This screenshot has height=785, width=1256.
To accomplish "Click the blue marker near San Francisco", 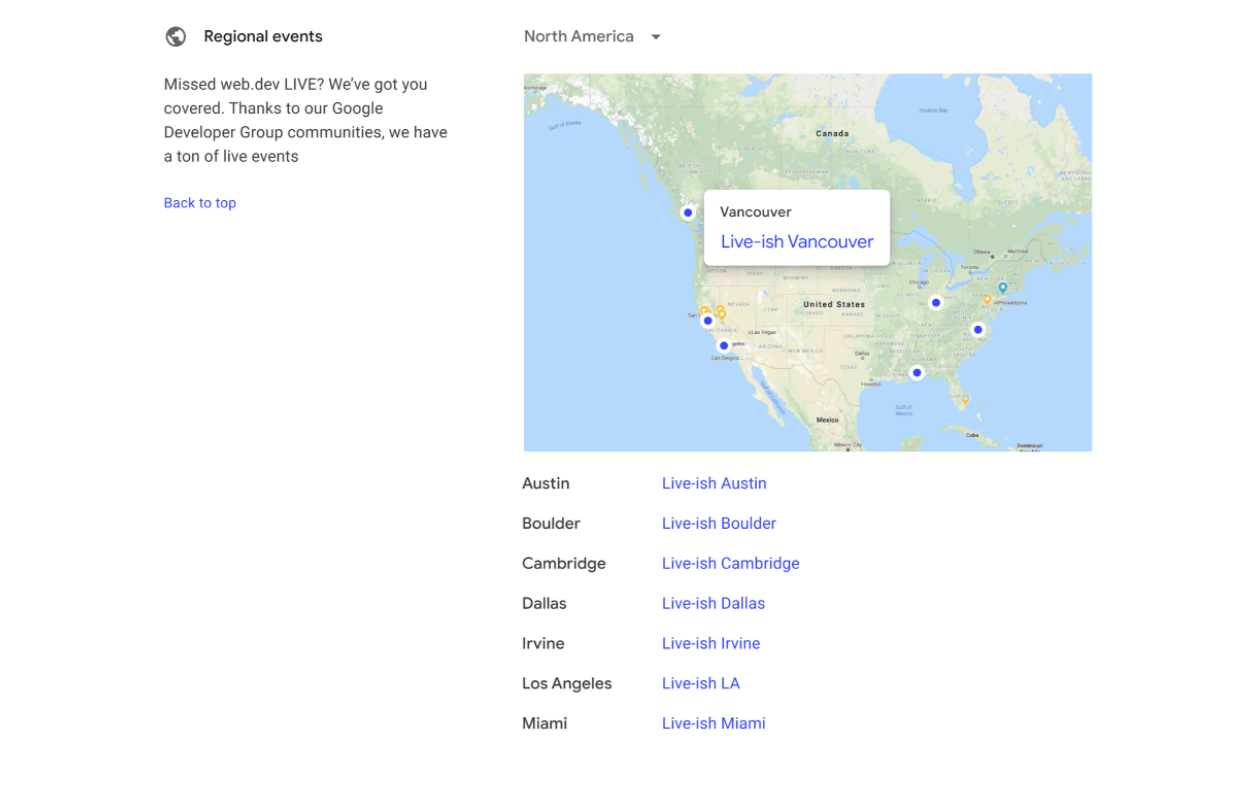I will point(707,320).
